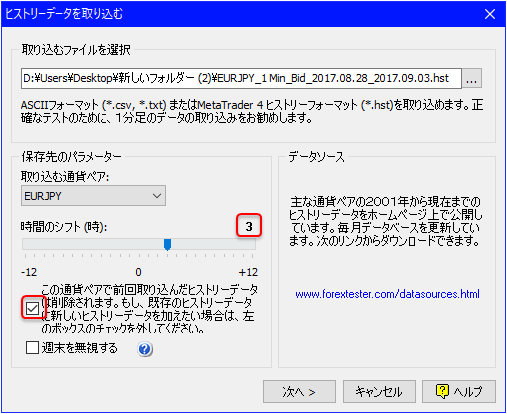Uncheck the delete previous history data checkbox
This screenshot has height=414, width=507.
(32, 308)
